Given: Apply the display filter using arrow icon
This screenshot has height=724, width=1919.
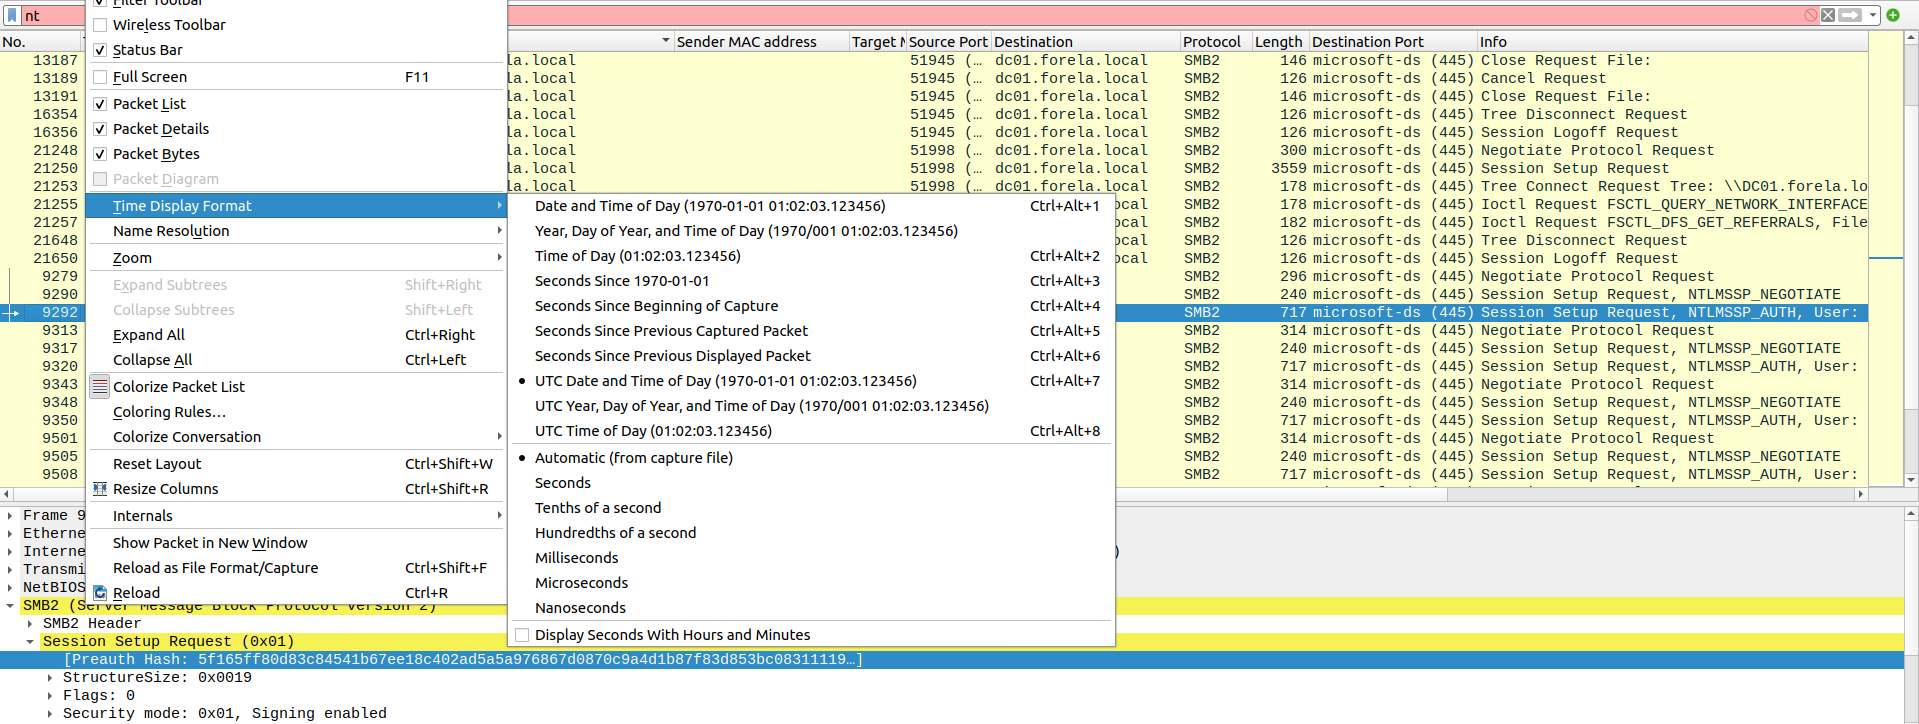Looking at the screenshot, I should pos(1849,15).
